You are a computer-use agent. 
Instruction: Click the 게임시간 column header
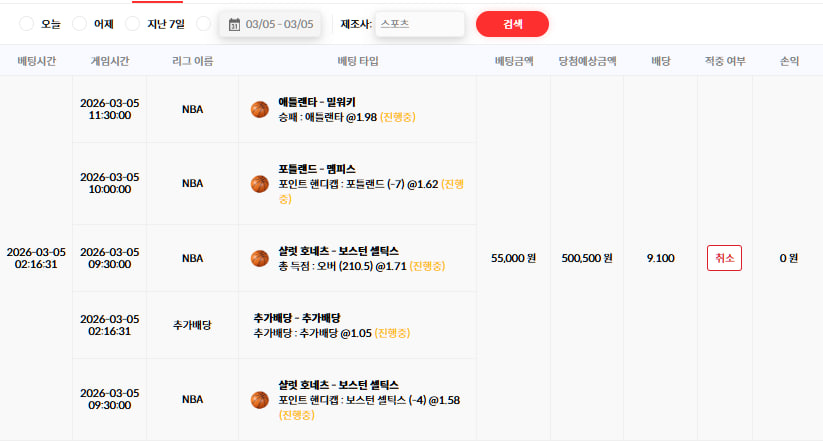point(110,61)
